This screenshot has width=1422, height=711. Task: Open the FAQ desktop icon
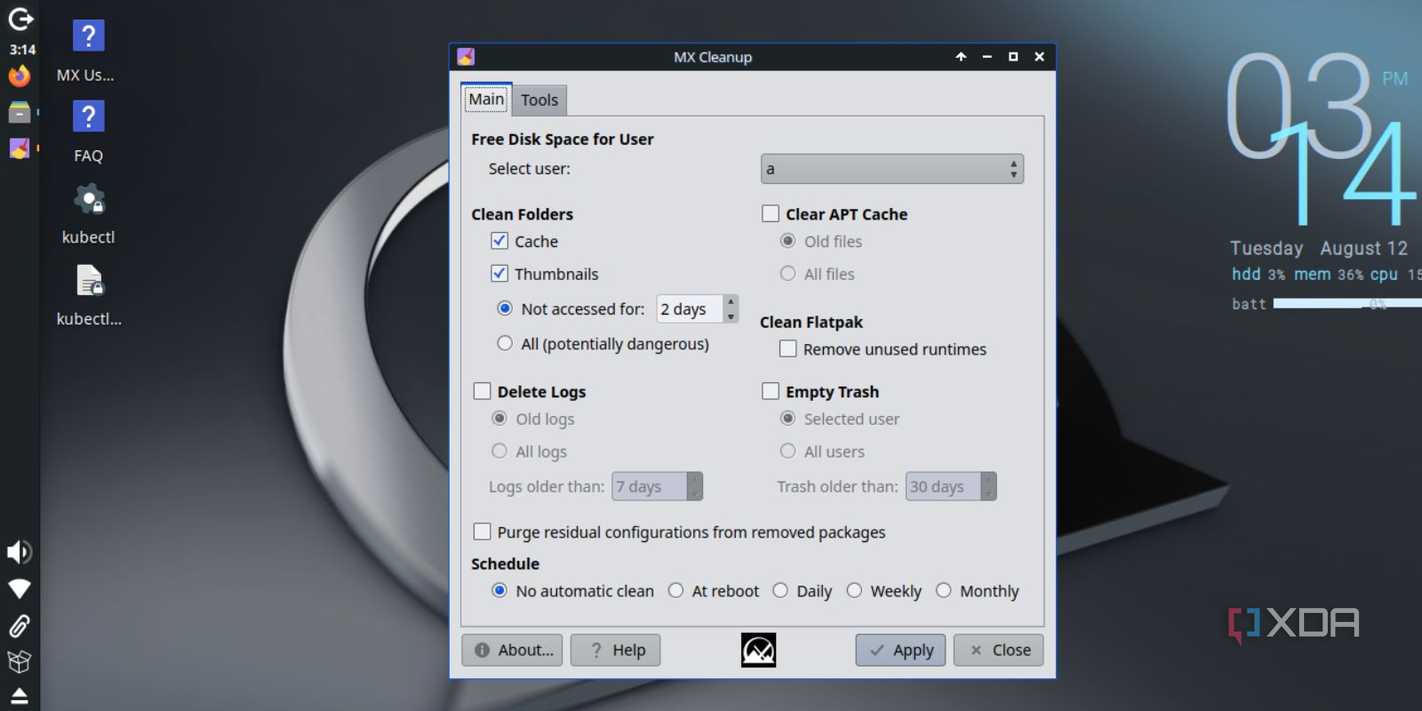pyautogui.click(x=88, y=132)
